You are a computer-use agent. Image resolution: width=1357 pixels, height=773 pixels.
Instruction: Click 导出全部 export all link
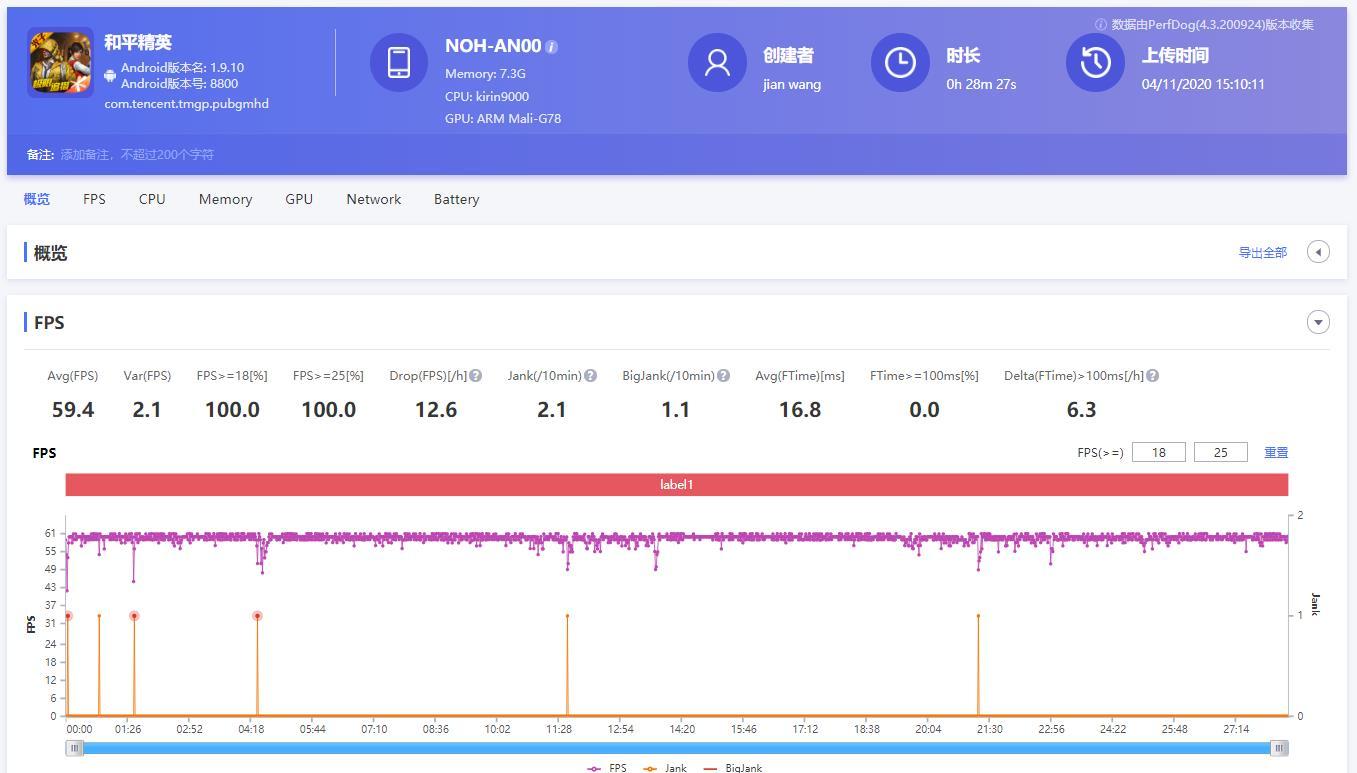tap(1262, 253)
